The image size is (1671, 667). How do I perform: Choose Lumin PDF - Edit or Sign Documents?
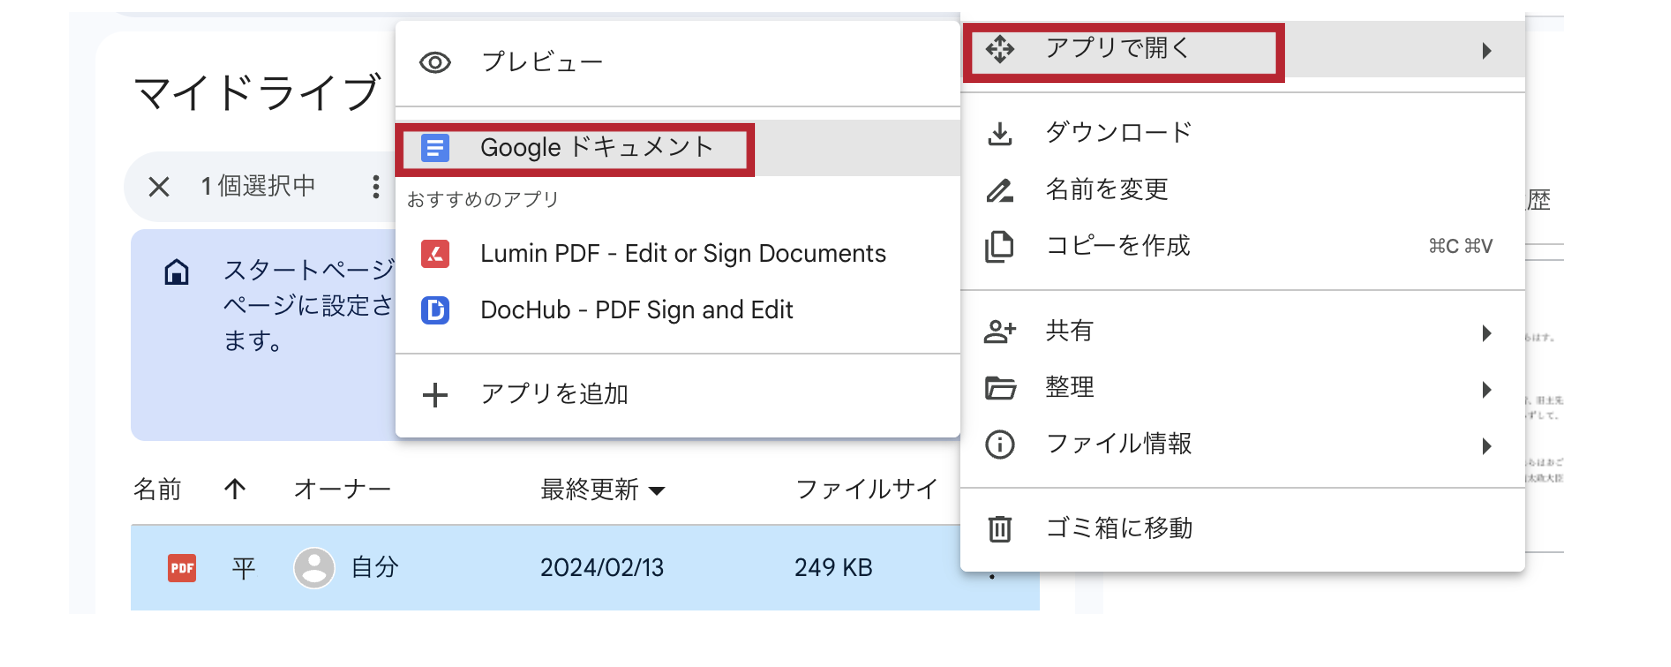(x=678, y=254)
